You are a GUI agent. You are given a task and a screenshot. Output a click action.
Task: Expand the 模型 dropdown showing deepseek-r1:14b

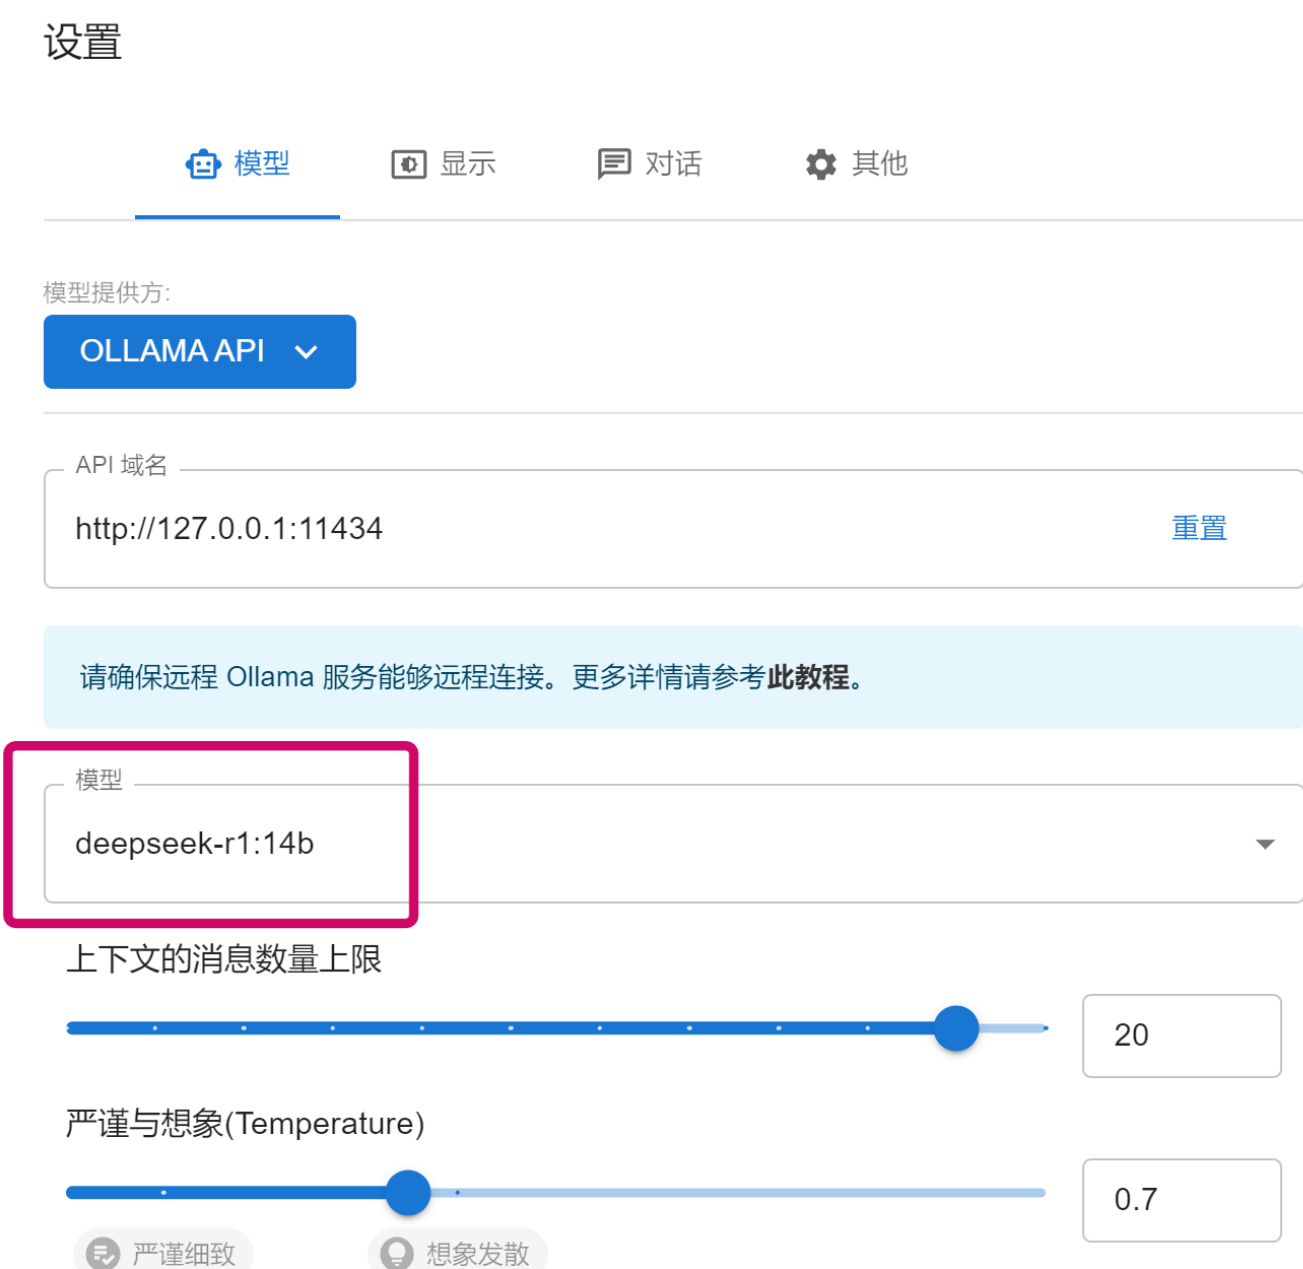click(1266, 843)
